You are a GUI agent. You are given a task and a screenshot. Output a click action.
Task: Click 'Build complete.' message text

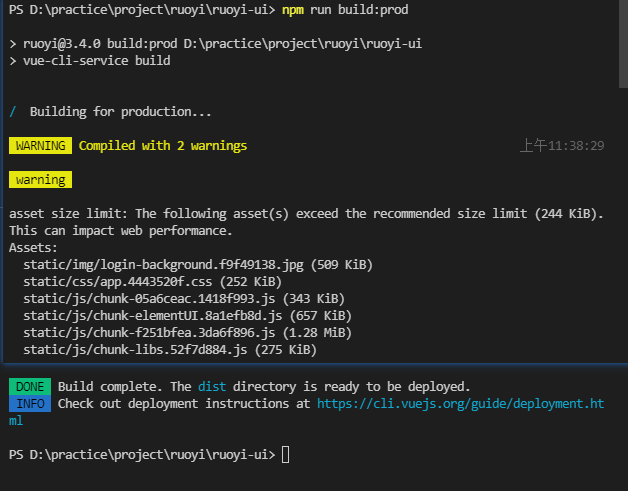[x=110, y=386]
